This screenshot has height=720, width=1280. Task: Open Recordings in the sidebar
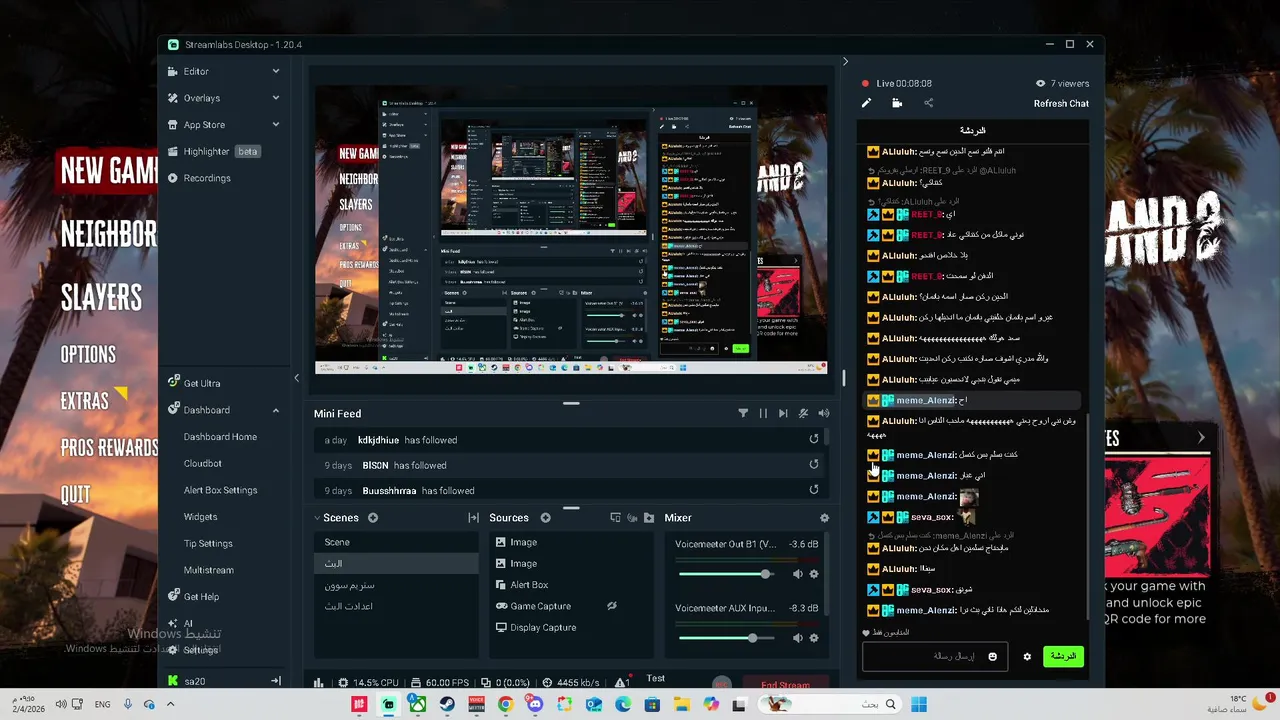pos(207,178)
